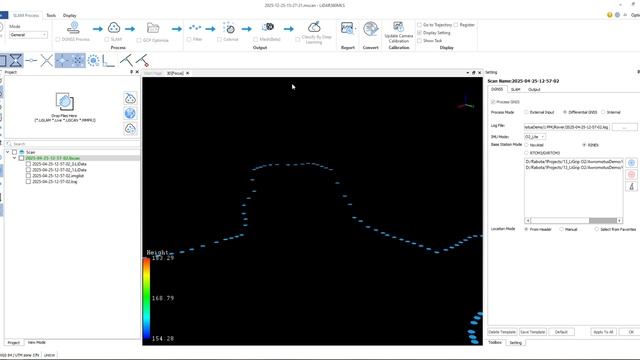Screen dimensions: 640x360
Task: Select the branching line tool
Action: (126, 60)
